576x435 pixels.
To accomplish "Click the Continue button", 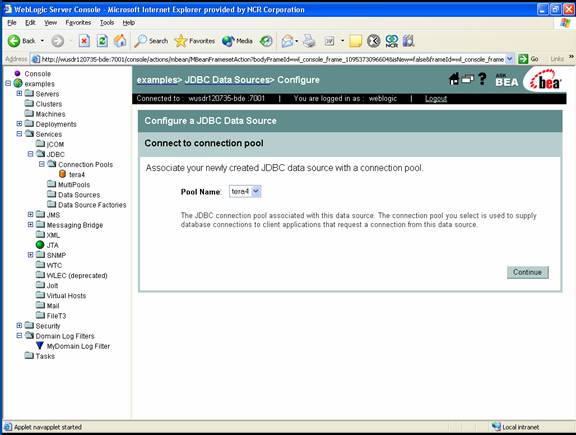I will tap(528, 272).
